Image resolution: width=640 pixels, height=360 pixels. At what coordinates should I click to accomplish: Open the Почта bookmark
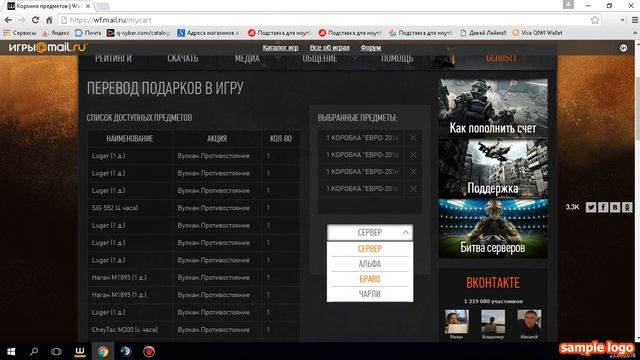point(88,33)
